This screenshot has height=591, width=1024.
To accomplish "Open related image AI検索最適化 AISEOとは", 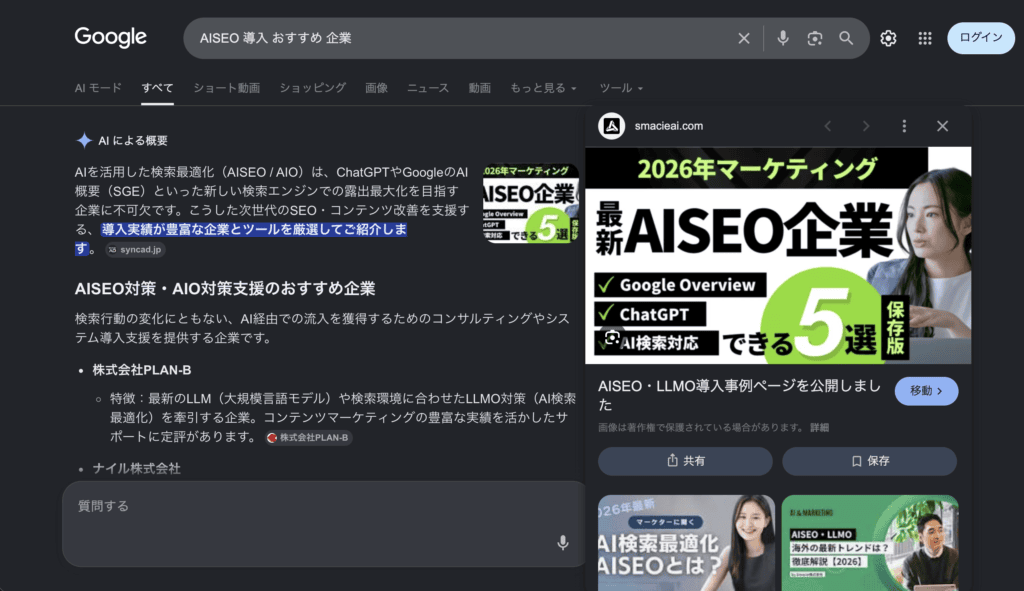I will [686, 543].
